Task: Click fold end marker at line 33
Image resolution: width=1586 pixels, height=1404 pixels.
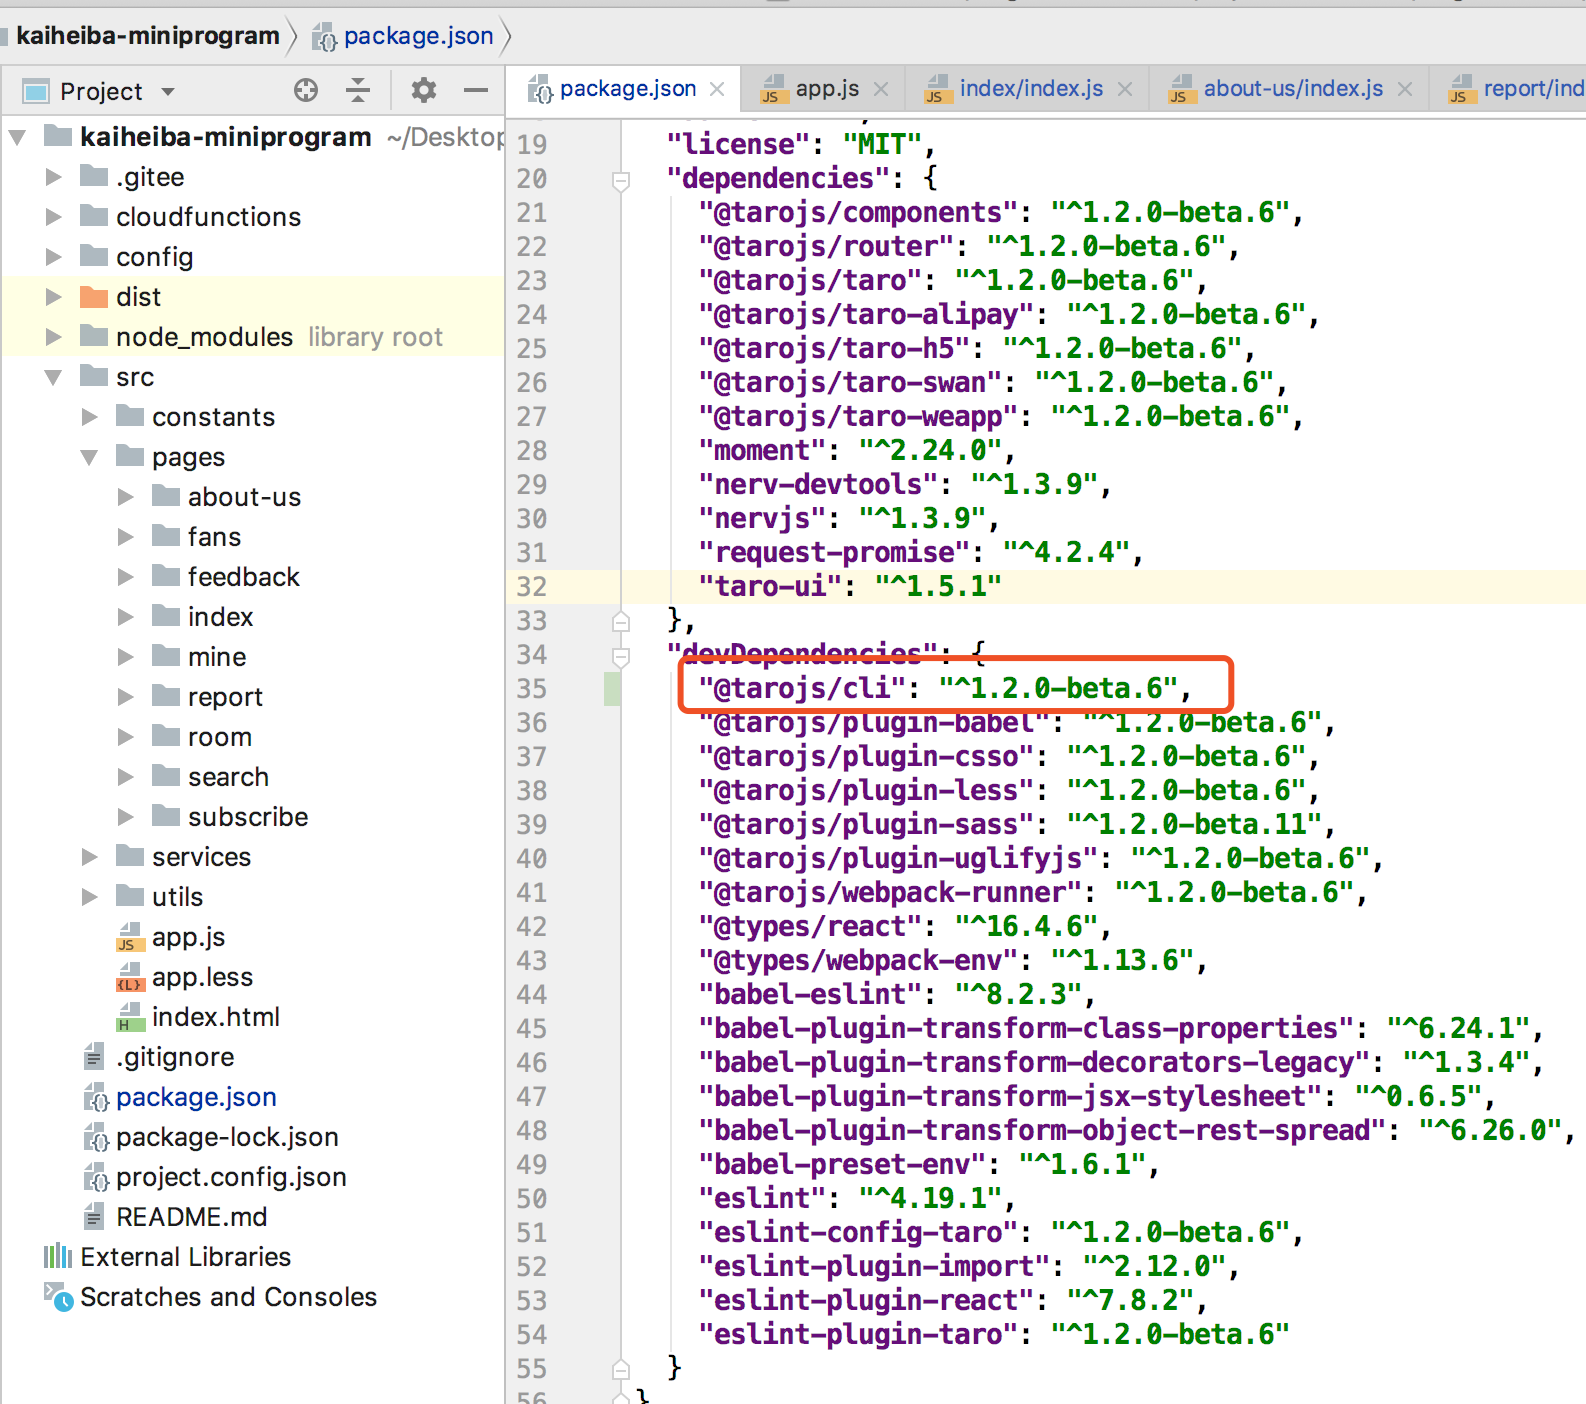Action: pyautogui.click(x=621, y=621)
